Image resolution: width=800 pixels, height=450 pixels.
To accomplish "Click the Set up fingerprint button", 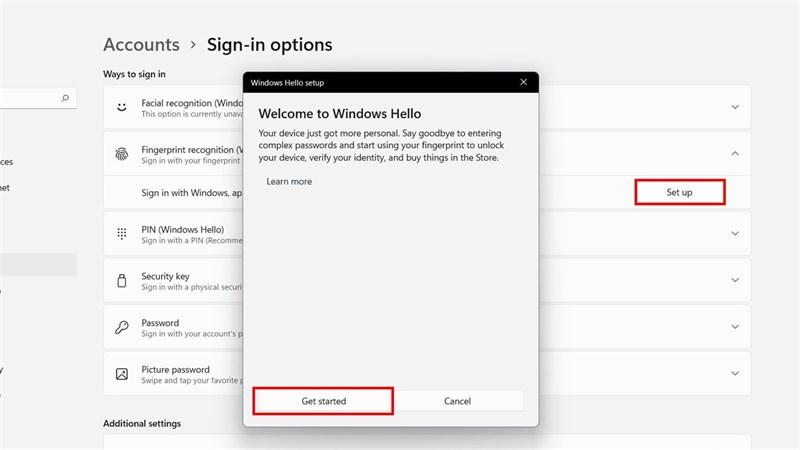I will coord(679,192).
